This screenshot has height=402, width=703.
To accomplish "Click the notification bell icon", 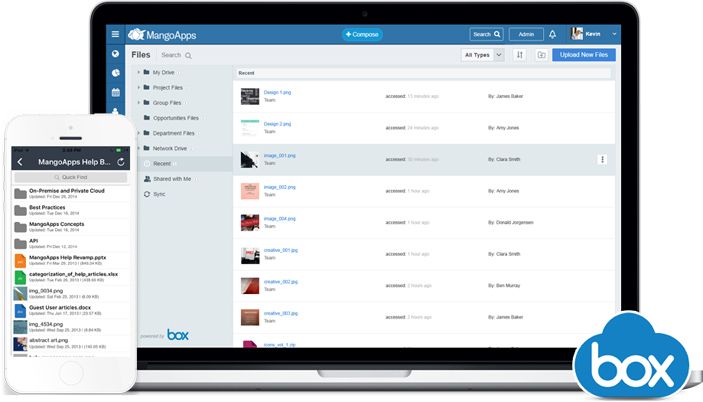I will [552, 34].
